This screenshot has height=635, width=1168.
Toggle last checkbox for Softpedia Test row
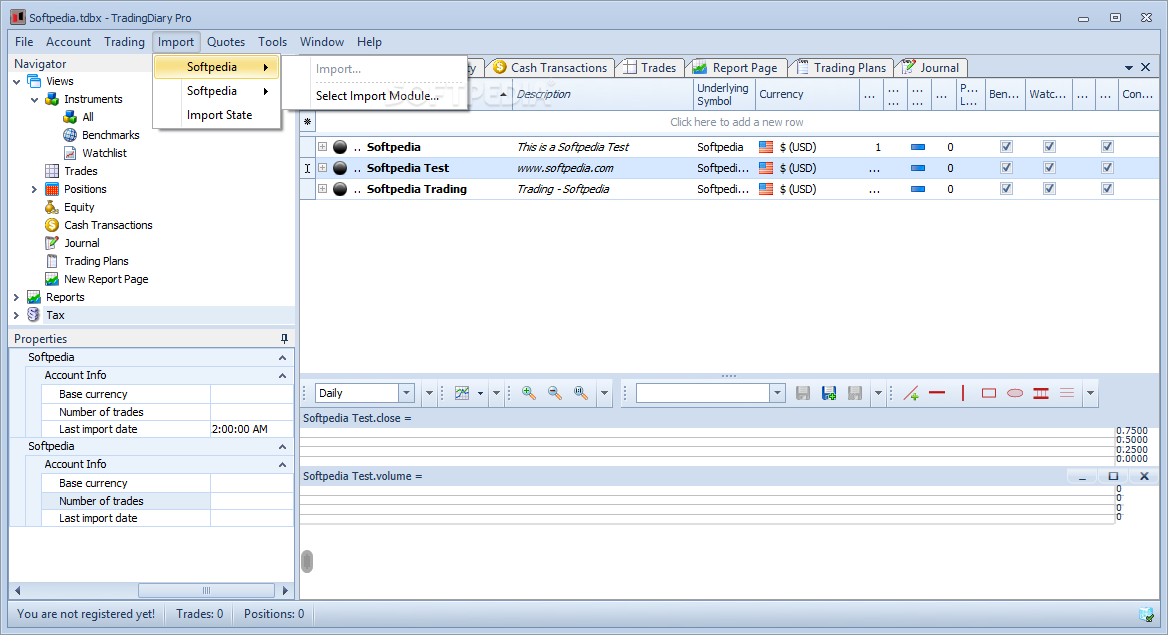(1108, 168)
